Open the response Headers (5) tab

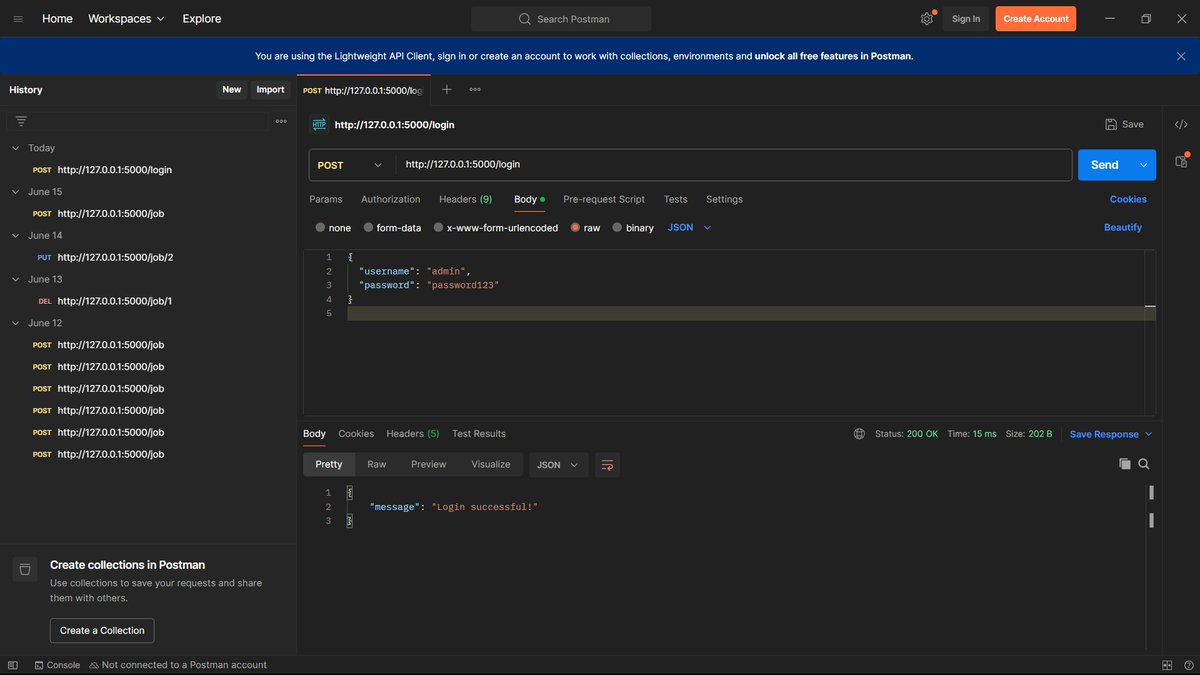(x=413, y=434)
